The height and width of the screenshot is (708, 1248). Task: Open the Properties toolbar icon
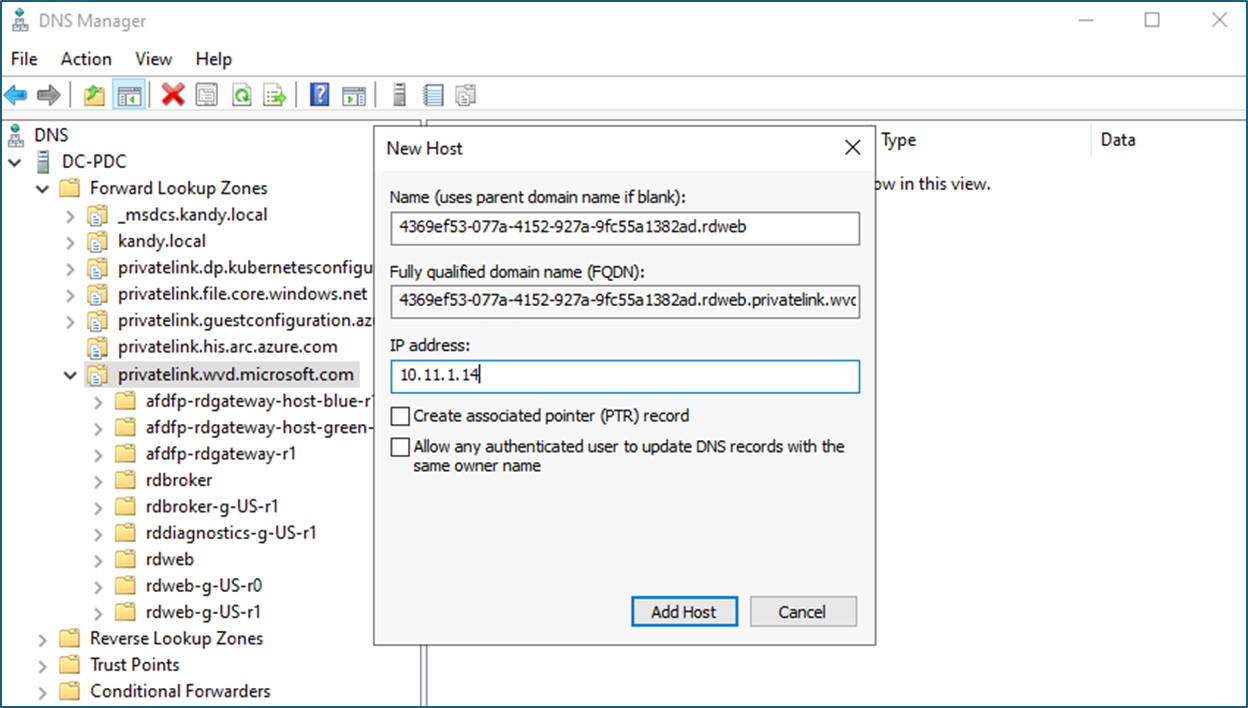[x=206, y=95]
